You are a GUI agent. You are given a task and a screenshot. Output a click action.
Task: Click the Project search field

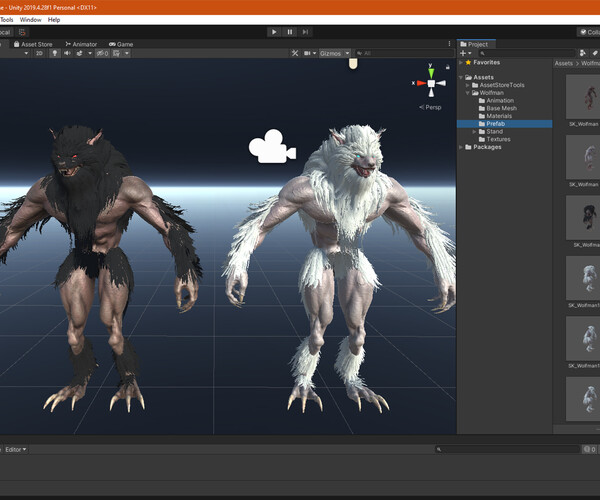point(527,53)
